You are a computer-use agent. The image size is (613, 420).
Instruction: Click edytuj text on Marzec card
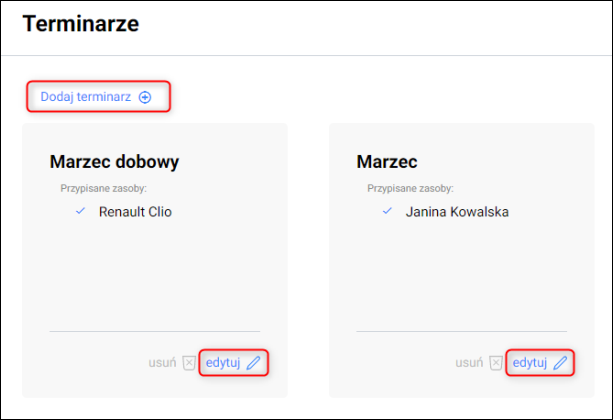click(530, 363)
